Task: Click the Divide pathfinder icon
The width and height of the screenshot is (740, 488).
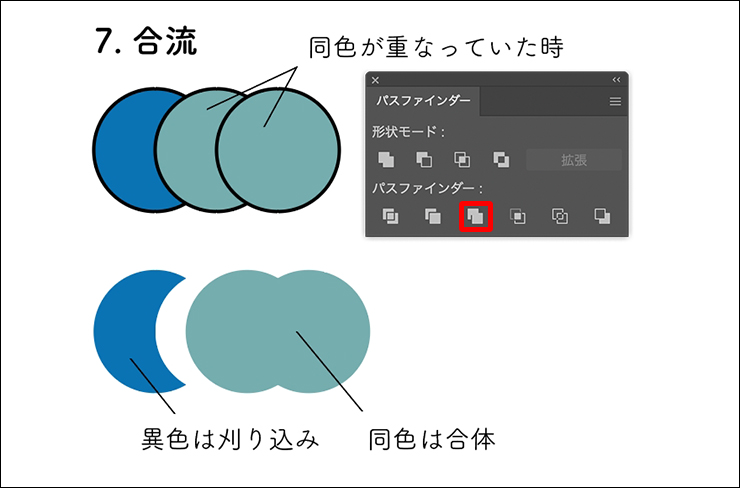Action: coord(390,216)
